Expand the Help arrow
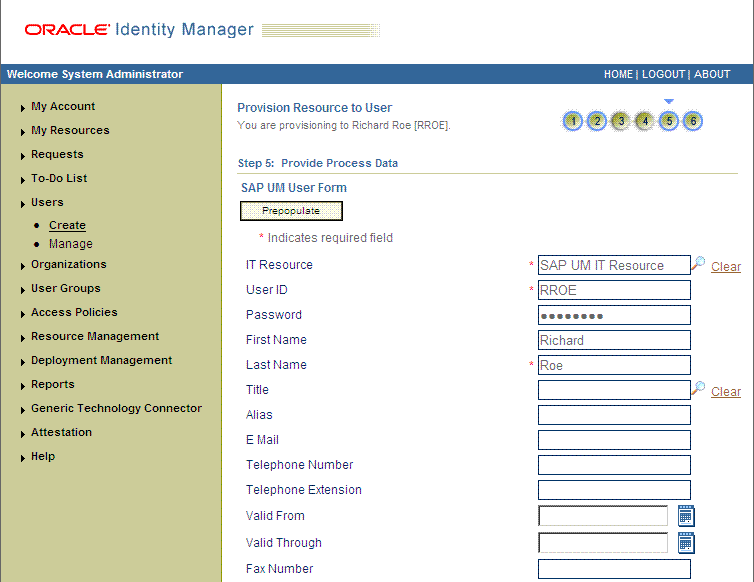Screen dimensions: 754x582 coord(23,458)
